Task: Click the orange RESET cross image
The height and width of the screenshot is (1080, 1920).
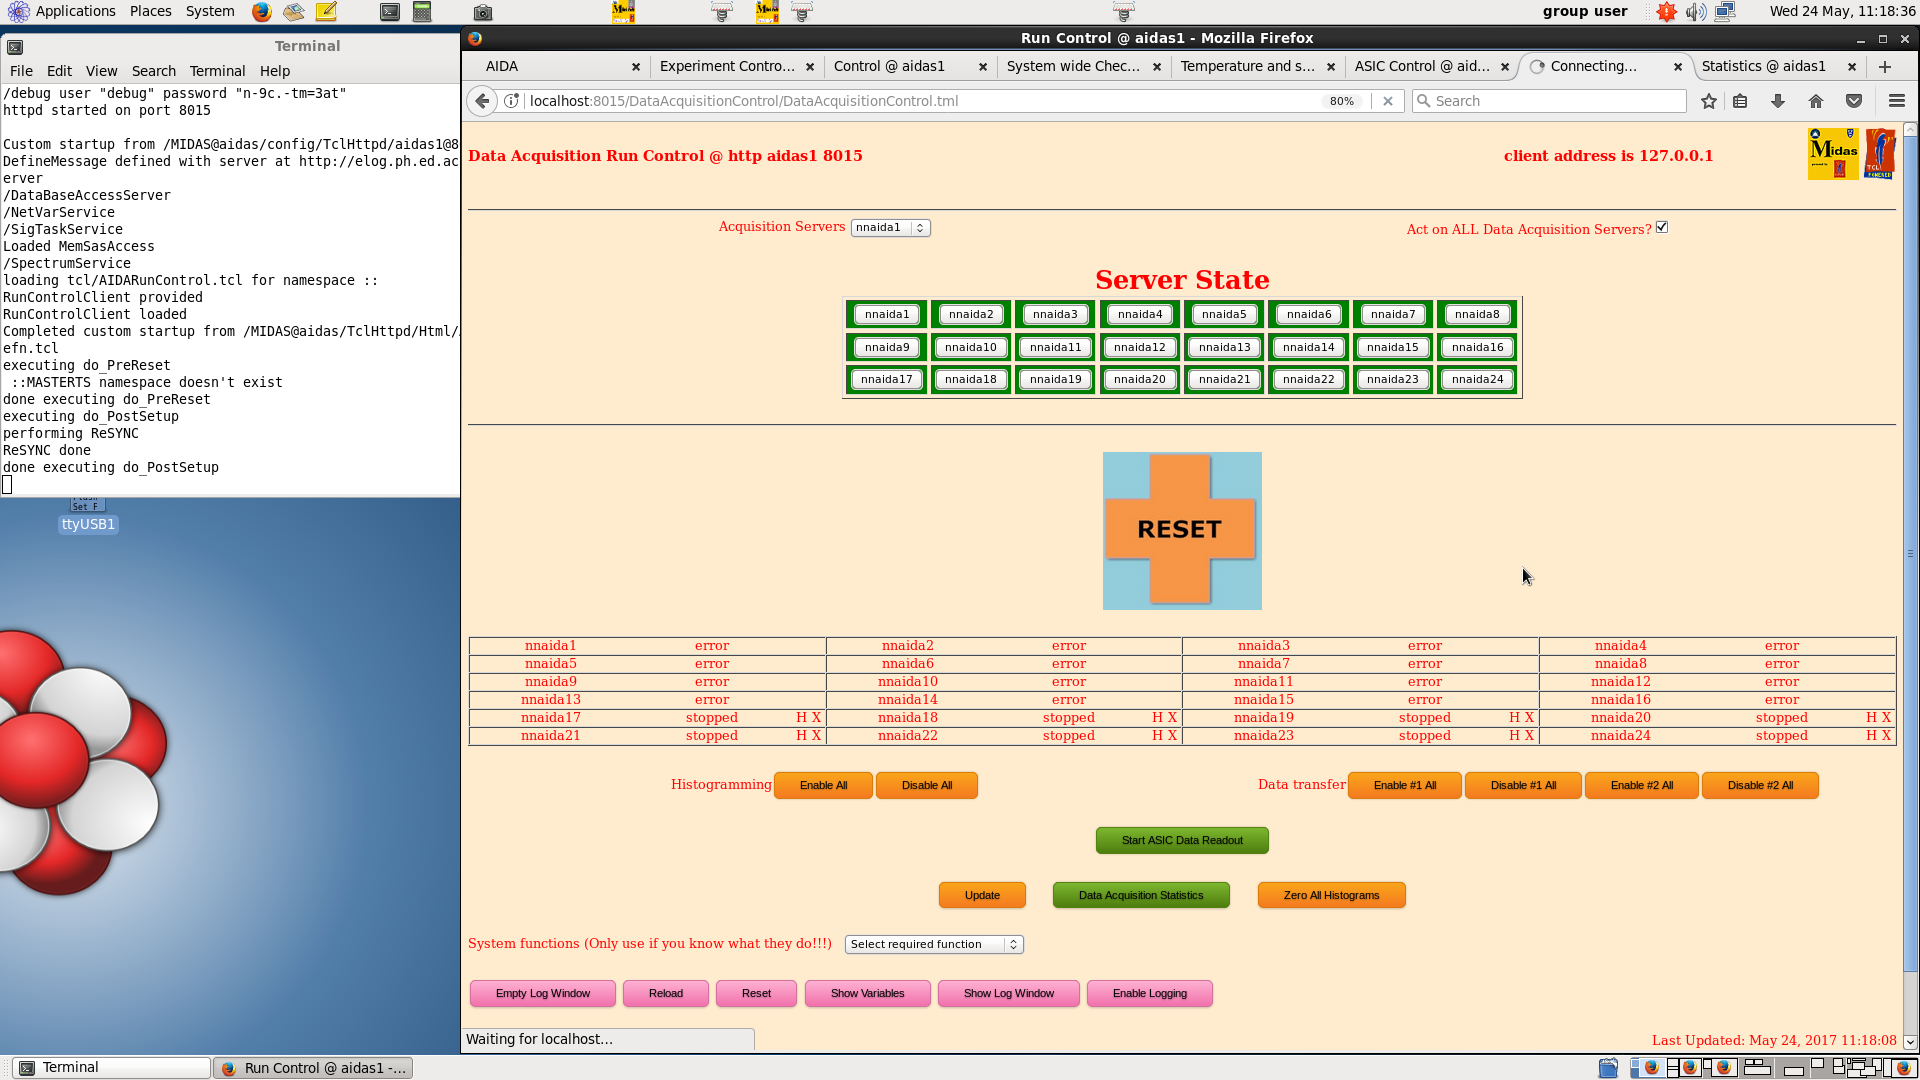Action: pyautogui.click(x=1181, y=530)
